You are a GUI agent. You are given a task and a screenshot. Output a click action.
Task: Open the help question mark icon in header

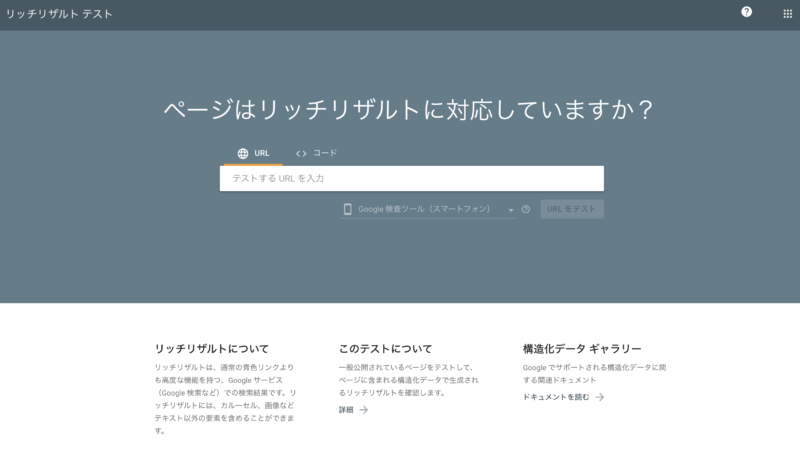pos(746,12)
